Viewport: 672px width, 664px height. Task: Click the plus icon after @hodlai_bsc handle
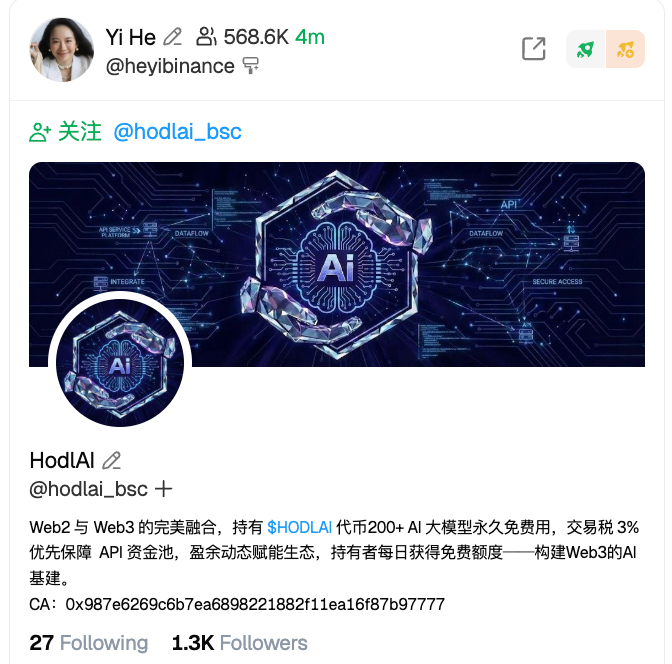coord(163,489)
